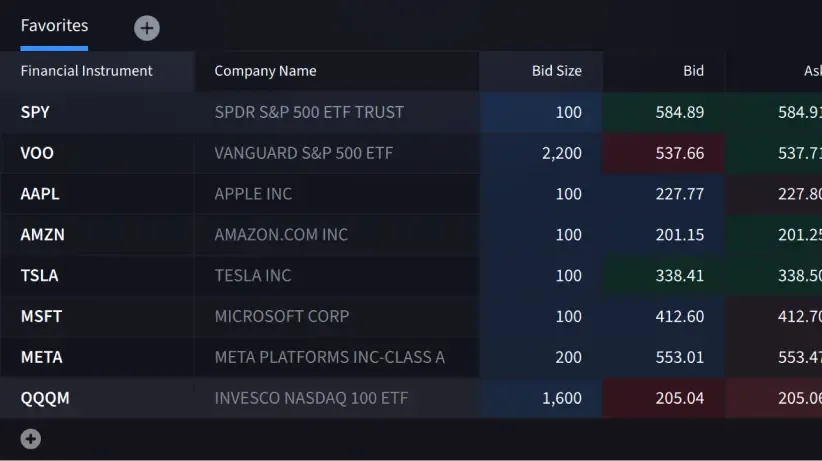Click the add row plus icon below QQQM
Screen dimensions: 822x461
tap(31, 438)
